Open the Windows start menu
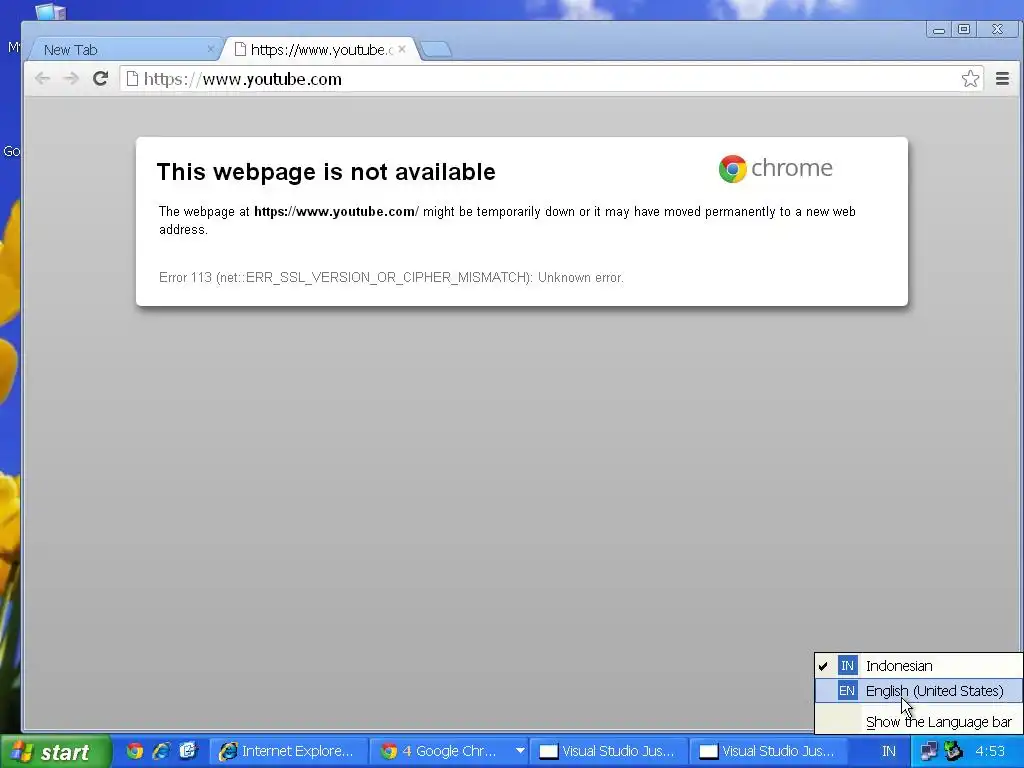The height and width of the screenshot is (768, 1024). tap(55, 752)
